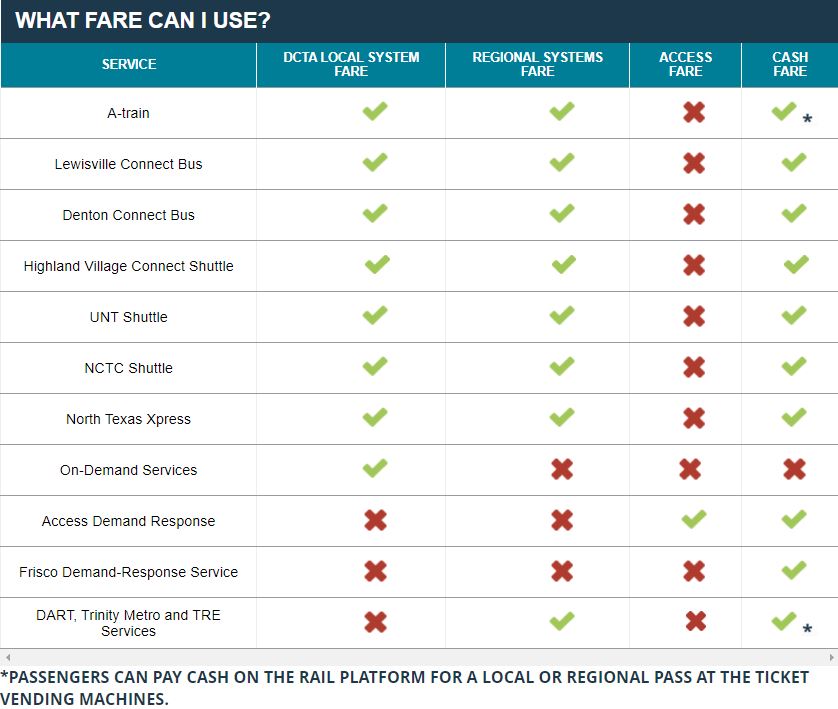Image resolution: width=838 pixels, height=709 pixels.
Task: Click the Denton Connect Bus Access Fare X
Action: (694, 214)
